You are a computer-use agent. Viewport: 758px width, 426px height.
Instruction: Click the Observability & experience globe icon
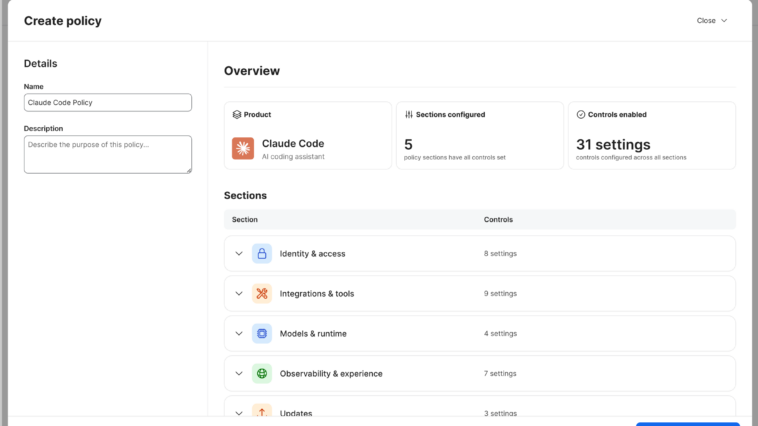pyautogui.click(x=262, y=373)
